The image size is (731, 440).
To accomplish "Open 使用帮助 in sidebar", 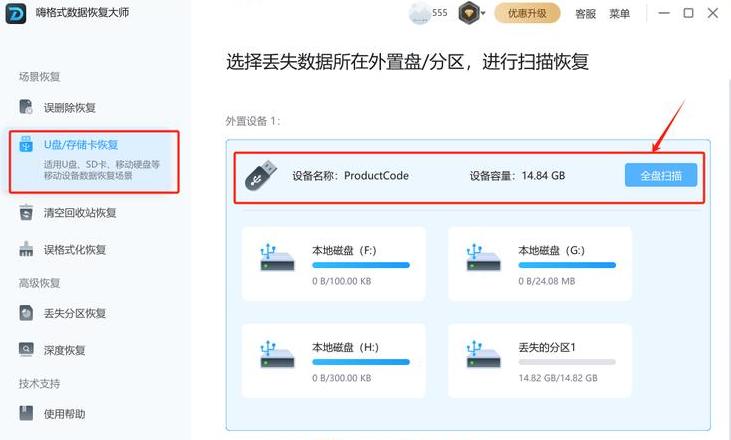I will click(64, 414).
